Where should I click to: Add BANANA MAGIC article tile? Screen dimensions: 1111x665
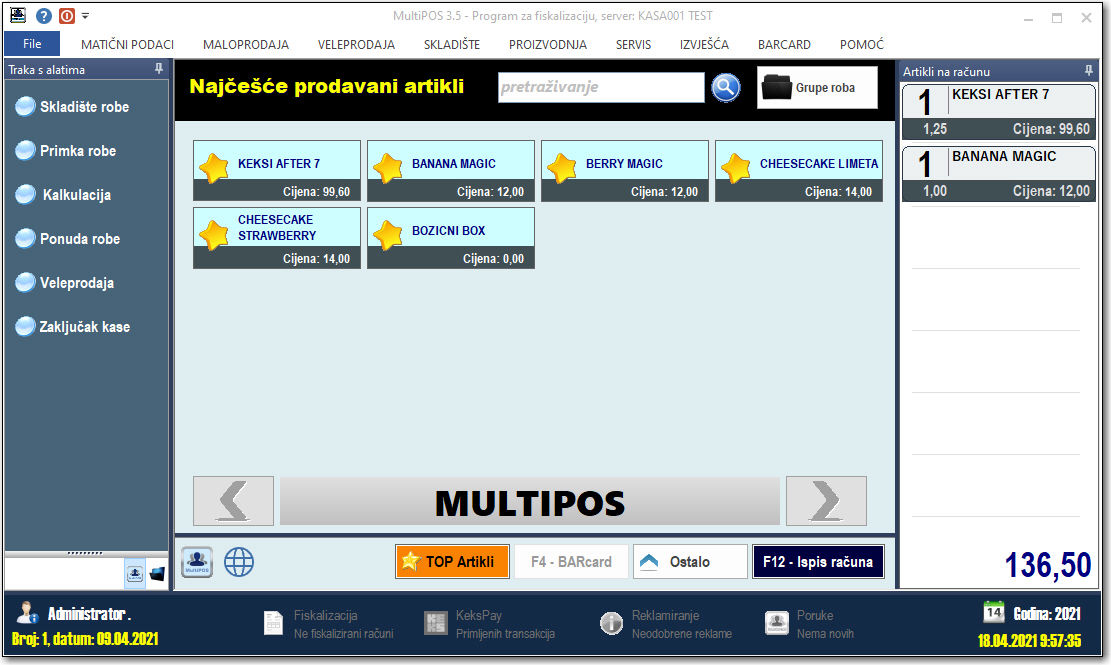click(451, 171)
